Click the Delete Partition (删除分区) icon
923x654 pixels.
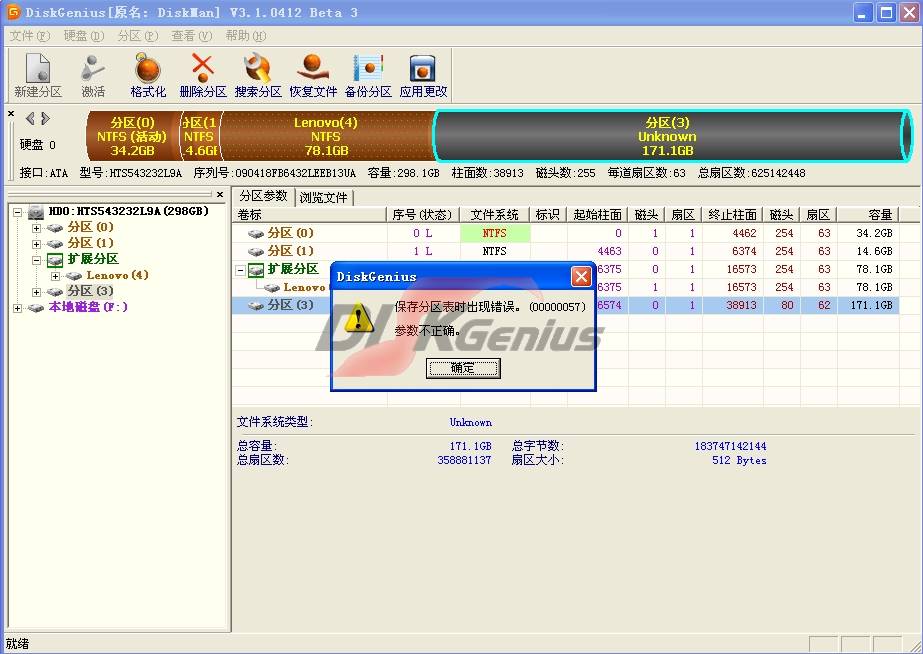click(202, 75)
